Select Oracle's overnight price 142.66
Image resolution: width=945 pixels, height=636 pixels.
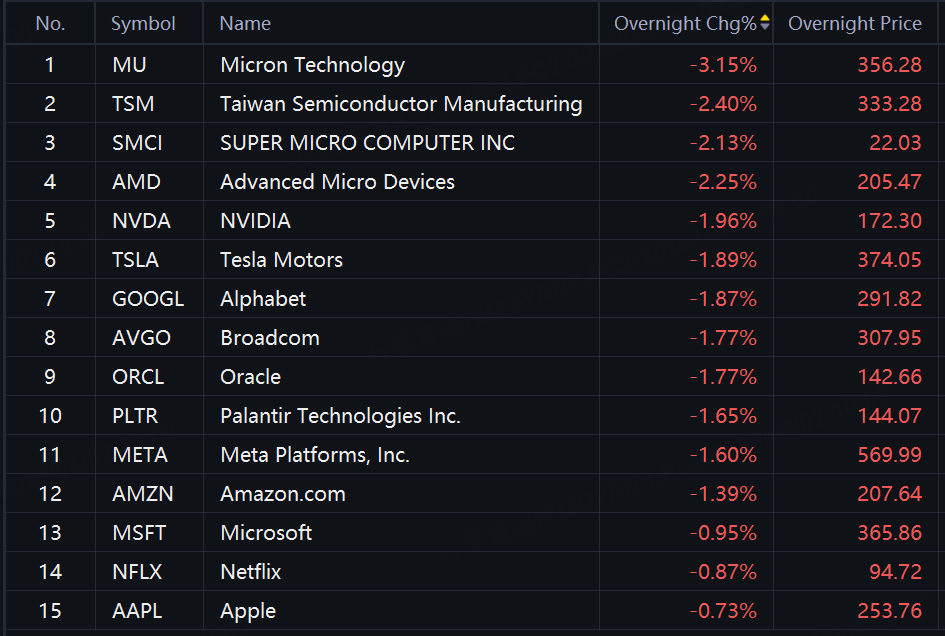[x=889, y=377]
